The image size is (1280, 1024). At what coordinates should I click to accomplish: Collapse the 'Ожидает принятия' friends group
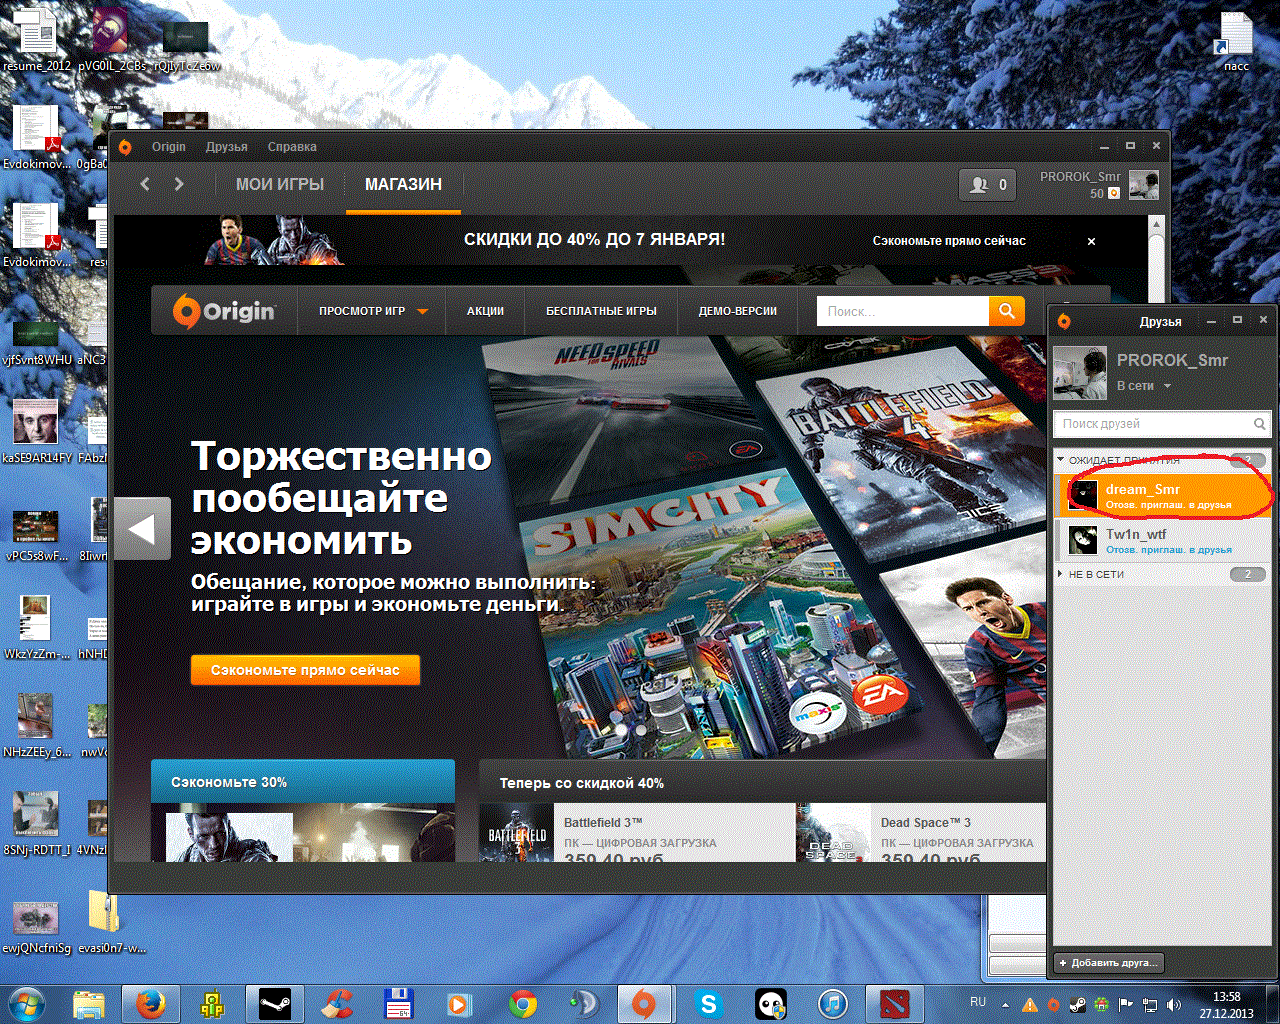(x=1061, y=460)
